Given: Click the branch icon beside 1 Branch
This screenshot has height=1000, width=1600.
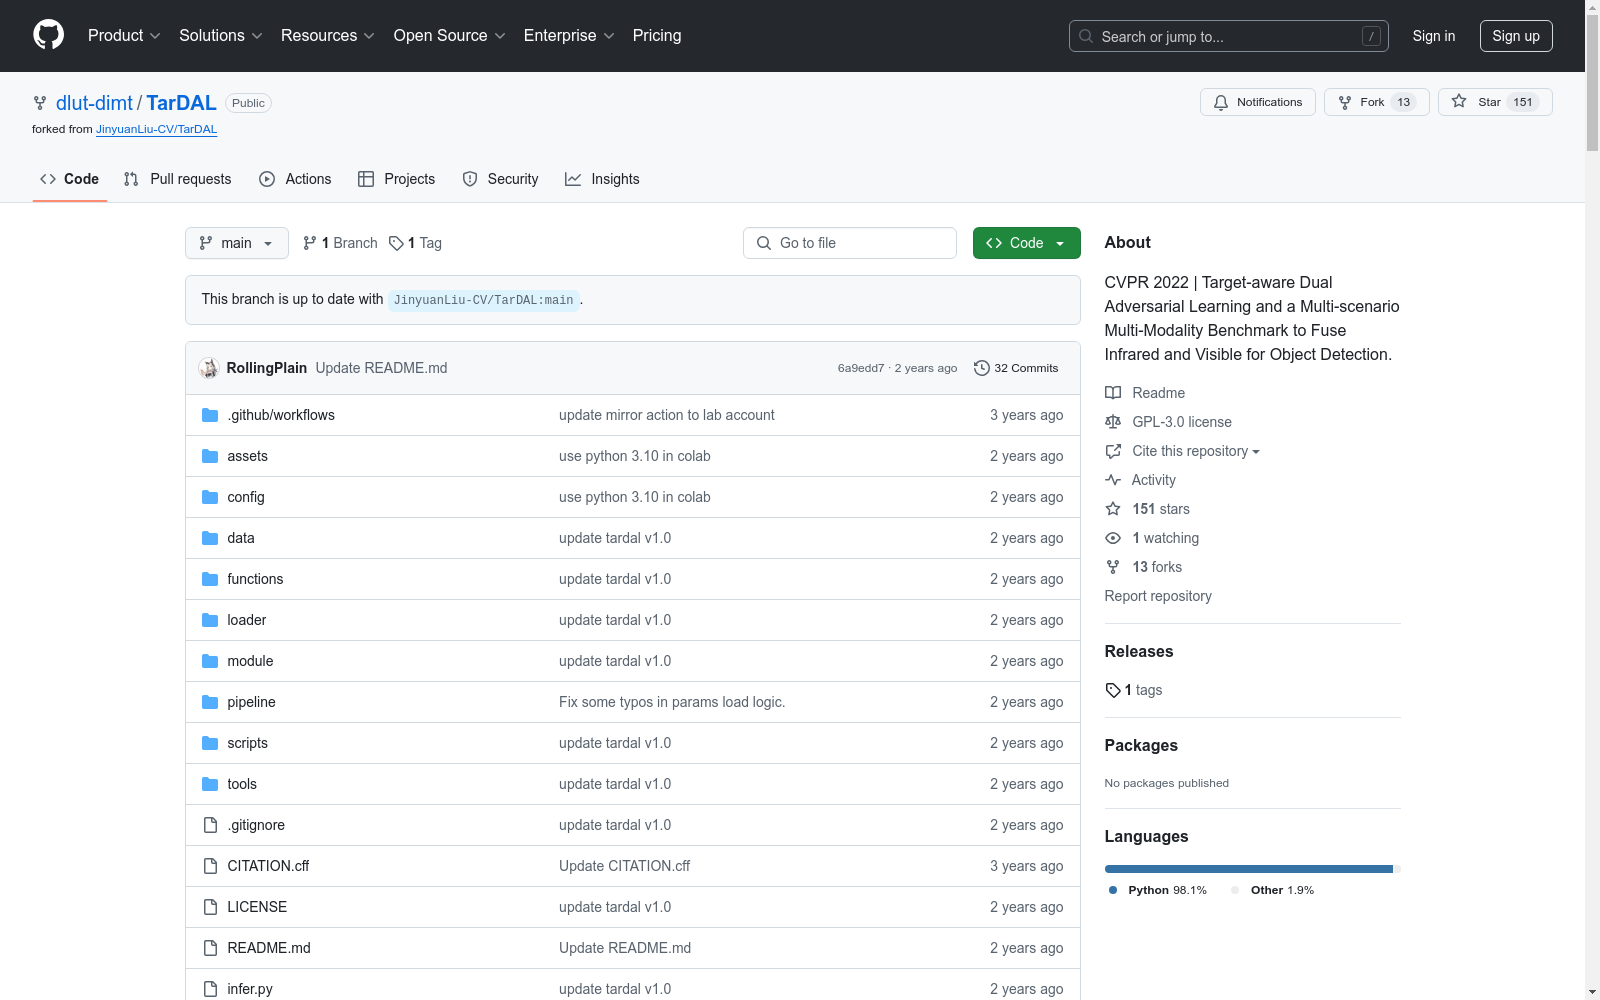Looking at the screenshot, I should tap(310, 243).
